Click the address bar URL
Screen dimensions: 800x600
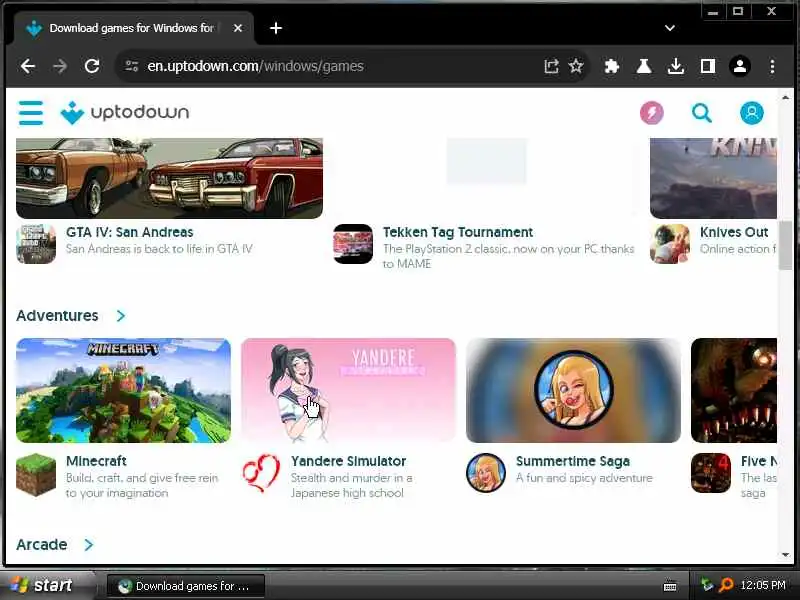[255, 66]
